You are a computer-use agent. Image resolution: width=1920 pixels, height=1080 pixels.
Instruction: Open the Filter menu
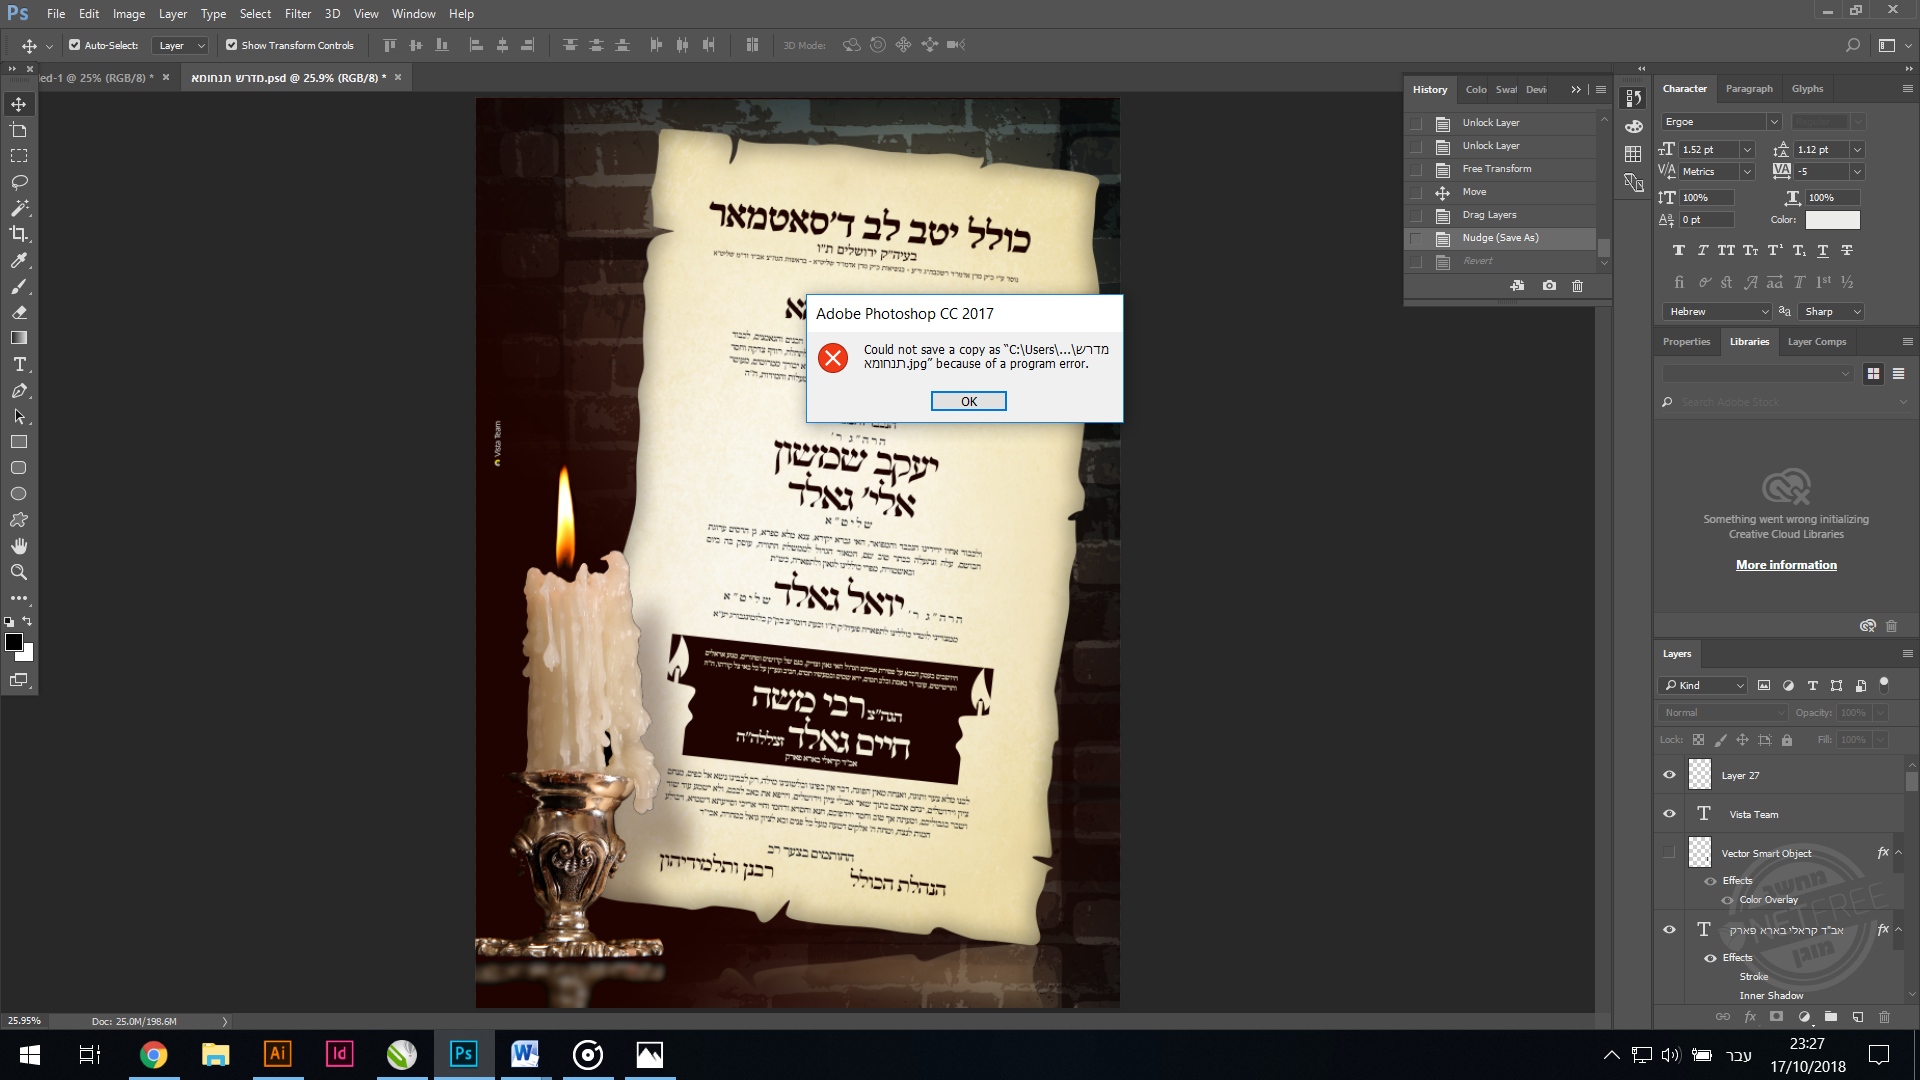297,14
